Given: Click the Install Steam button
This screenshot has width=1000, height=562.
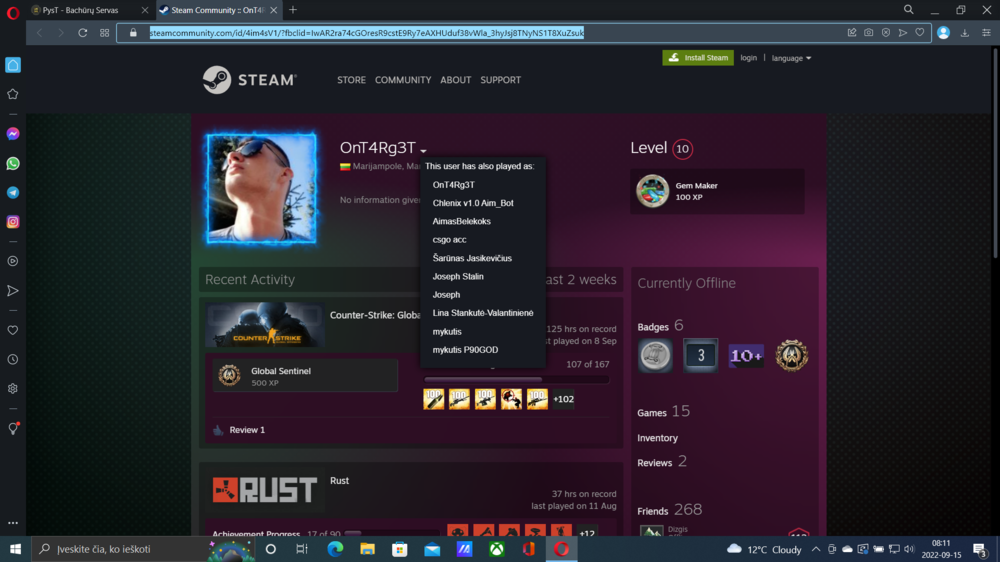Looking at the screenshot, I should (x=698, y=58).
